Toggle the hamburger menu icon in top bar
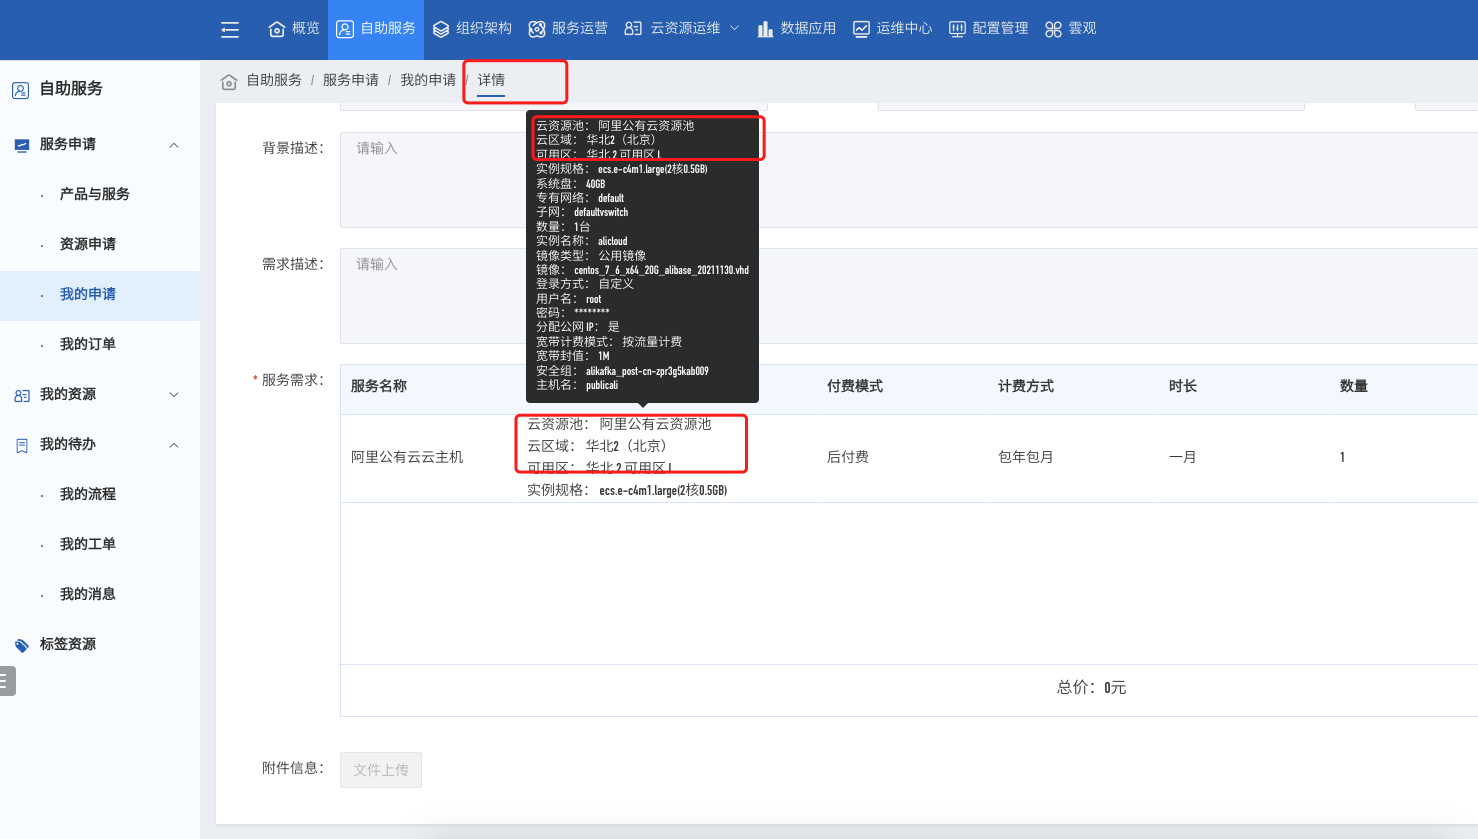This screenshot has height=839, width=1478. [230, 29]
